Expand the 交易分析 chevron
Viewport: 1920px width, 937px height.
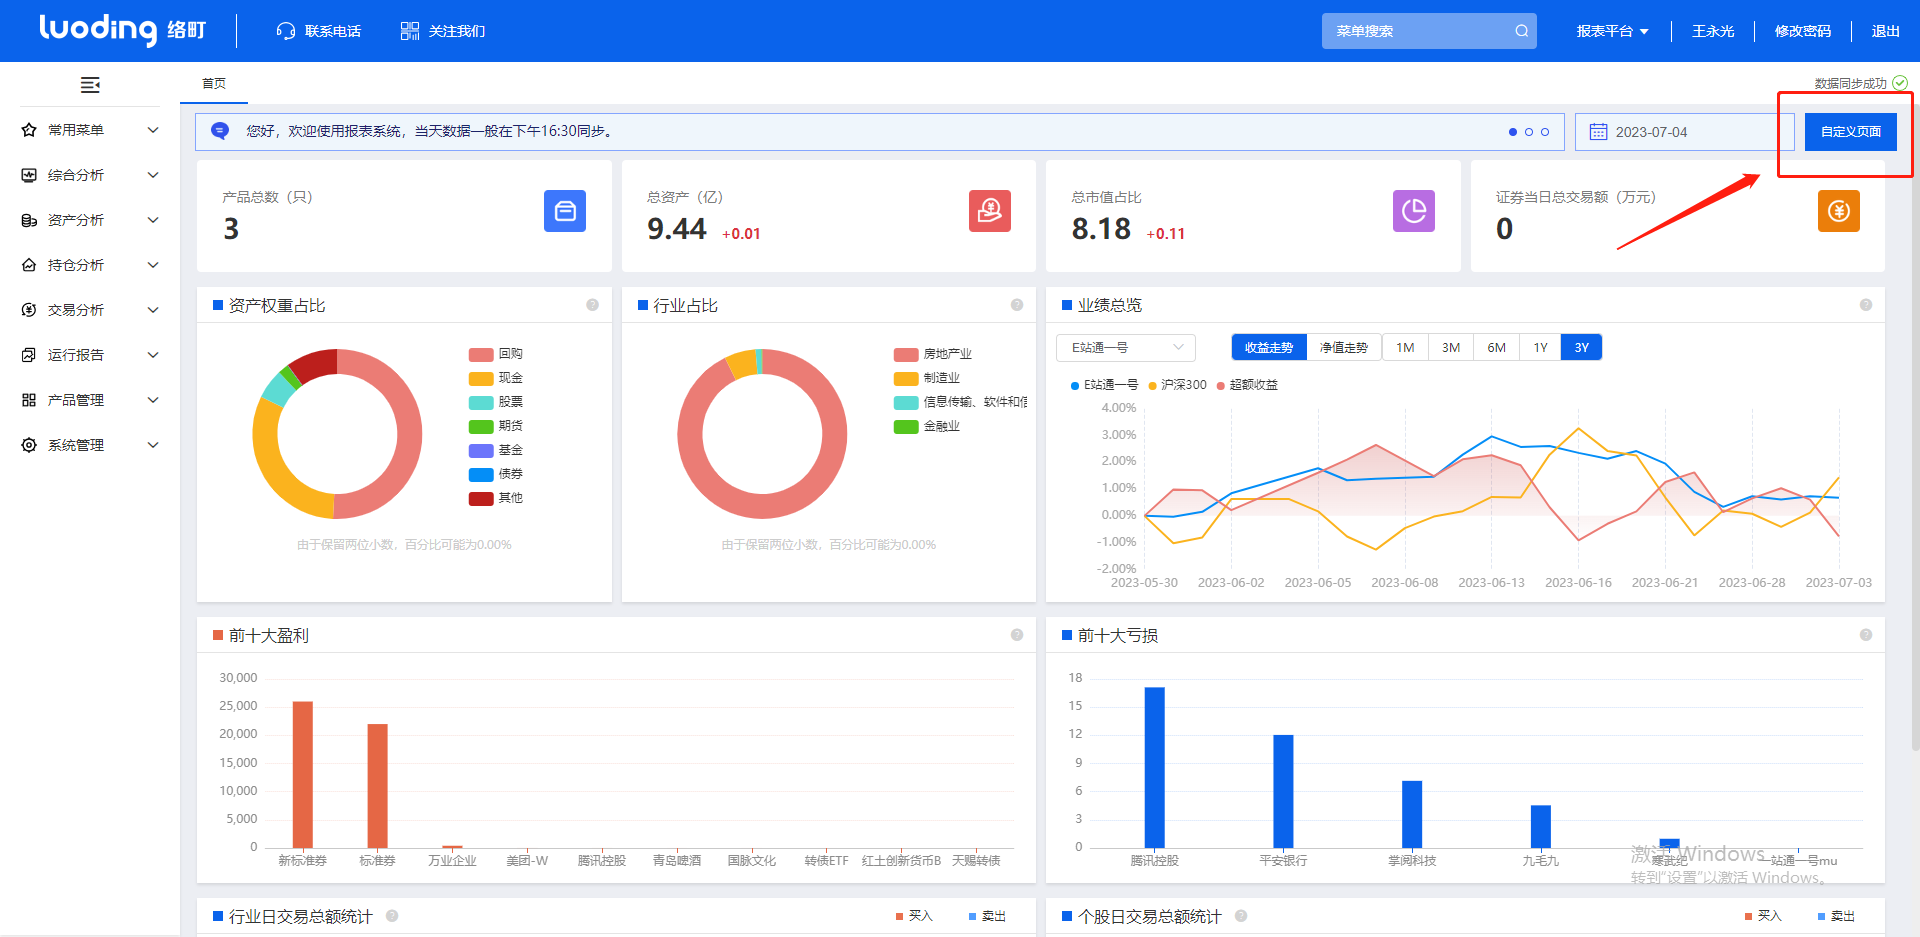tap(153, 310)
